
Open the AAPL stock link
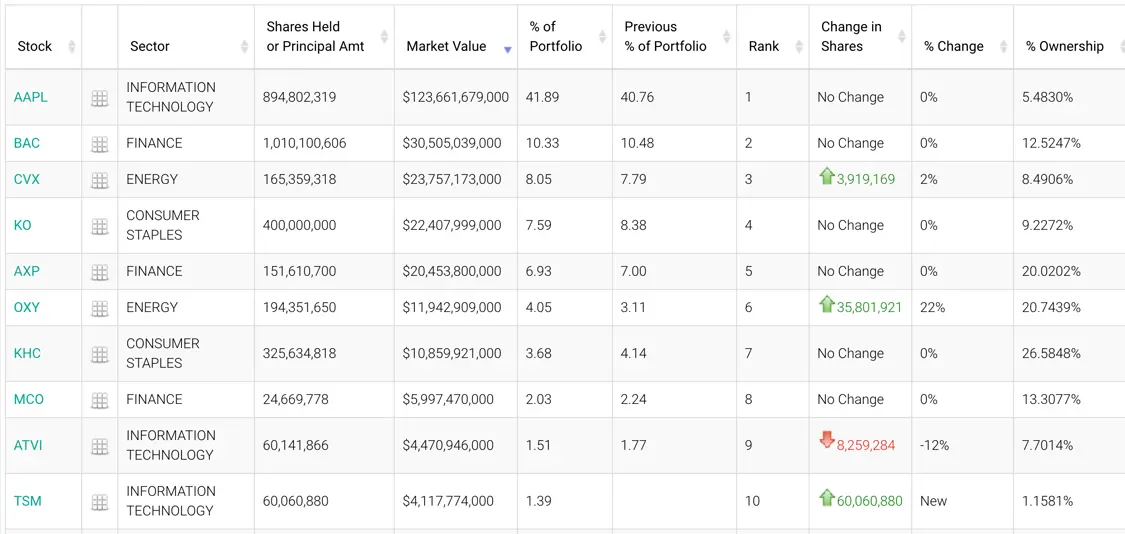31,97
